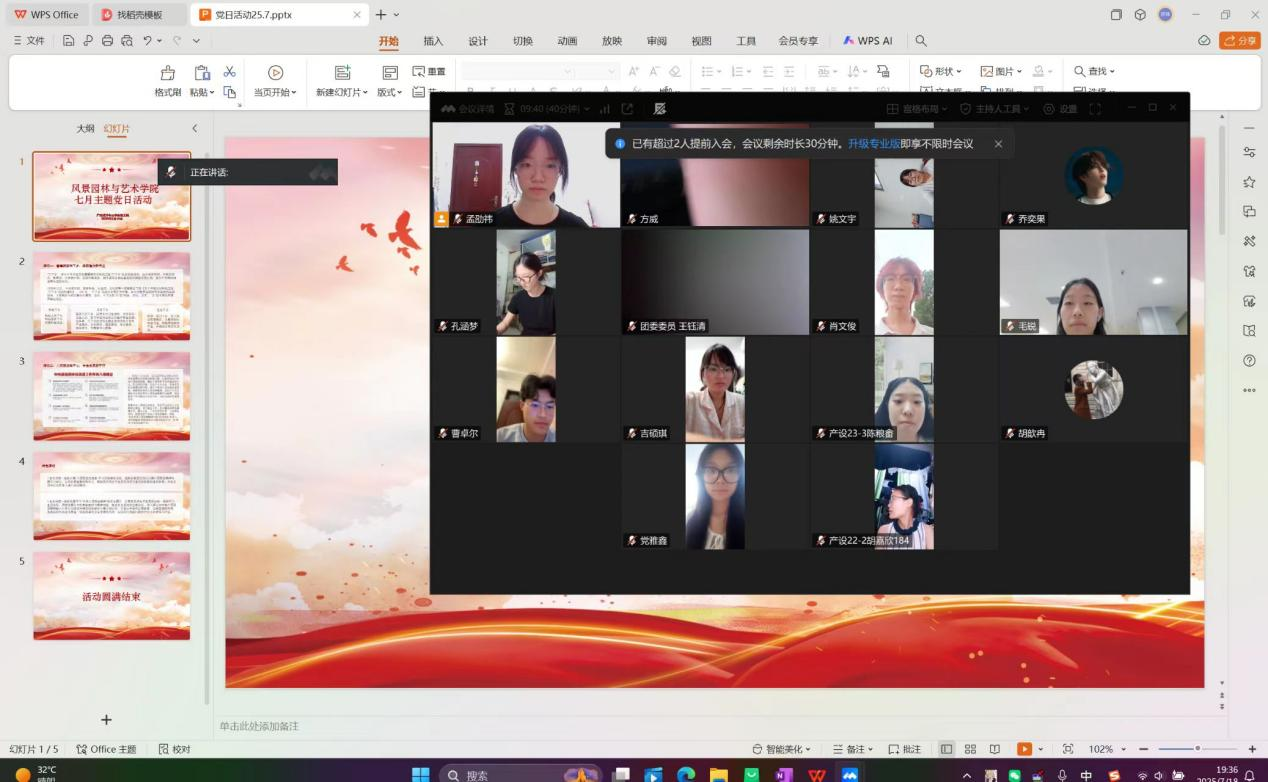The height and width of the screenshot is (782, 1268).
Task: Open the 插入 ribbon tab
Action: (x=433, y=41)
